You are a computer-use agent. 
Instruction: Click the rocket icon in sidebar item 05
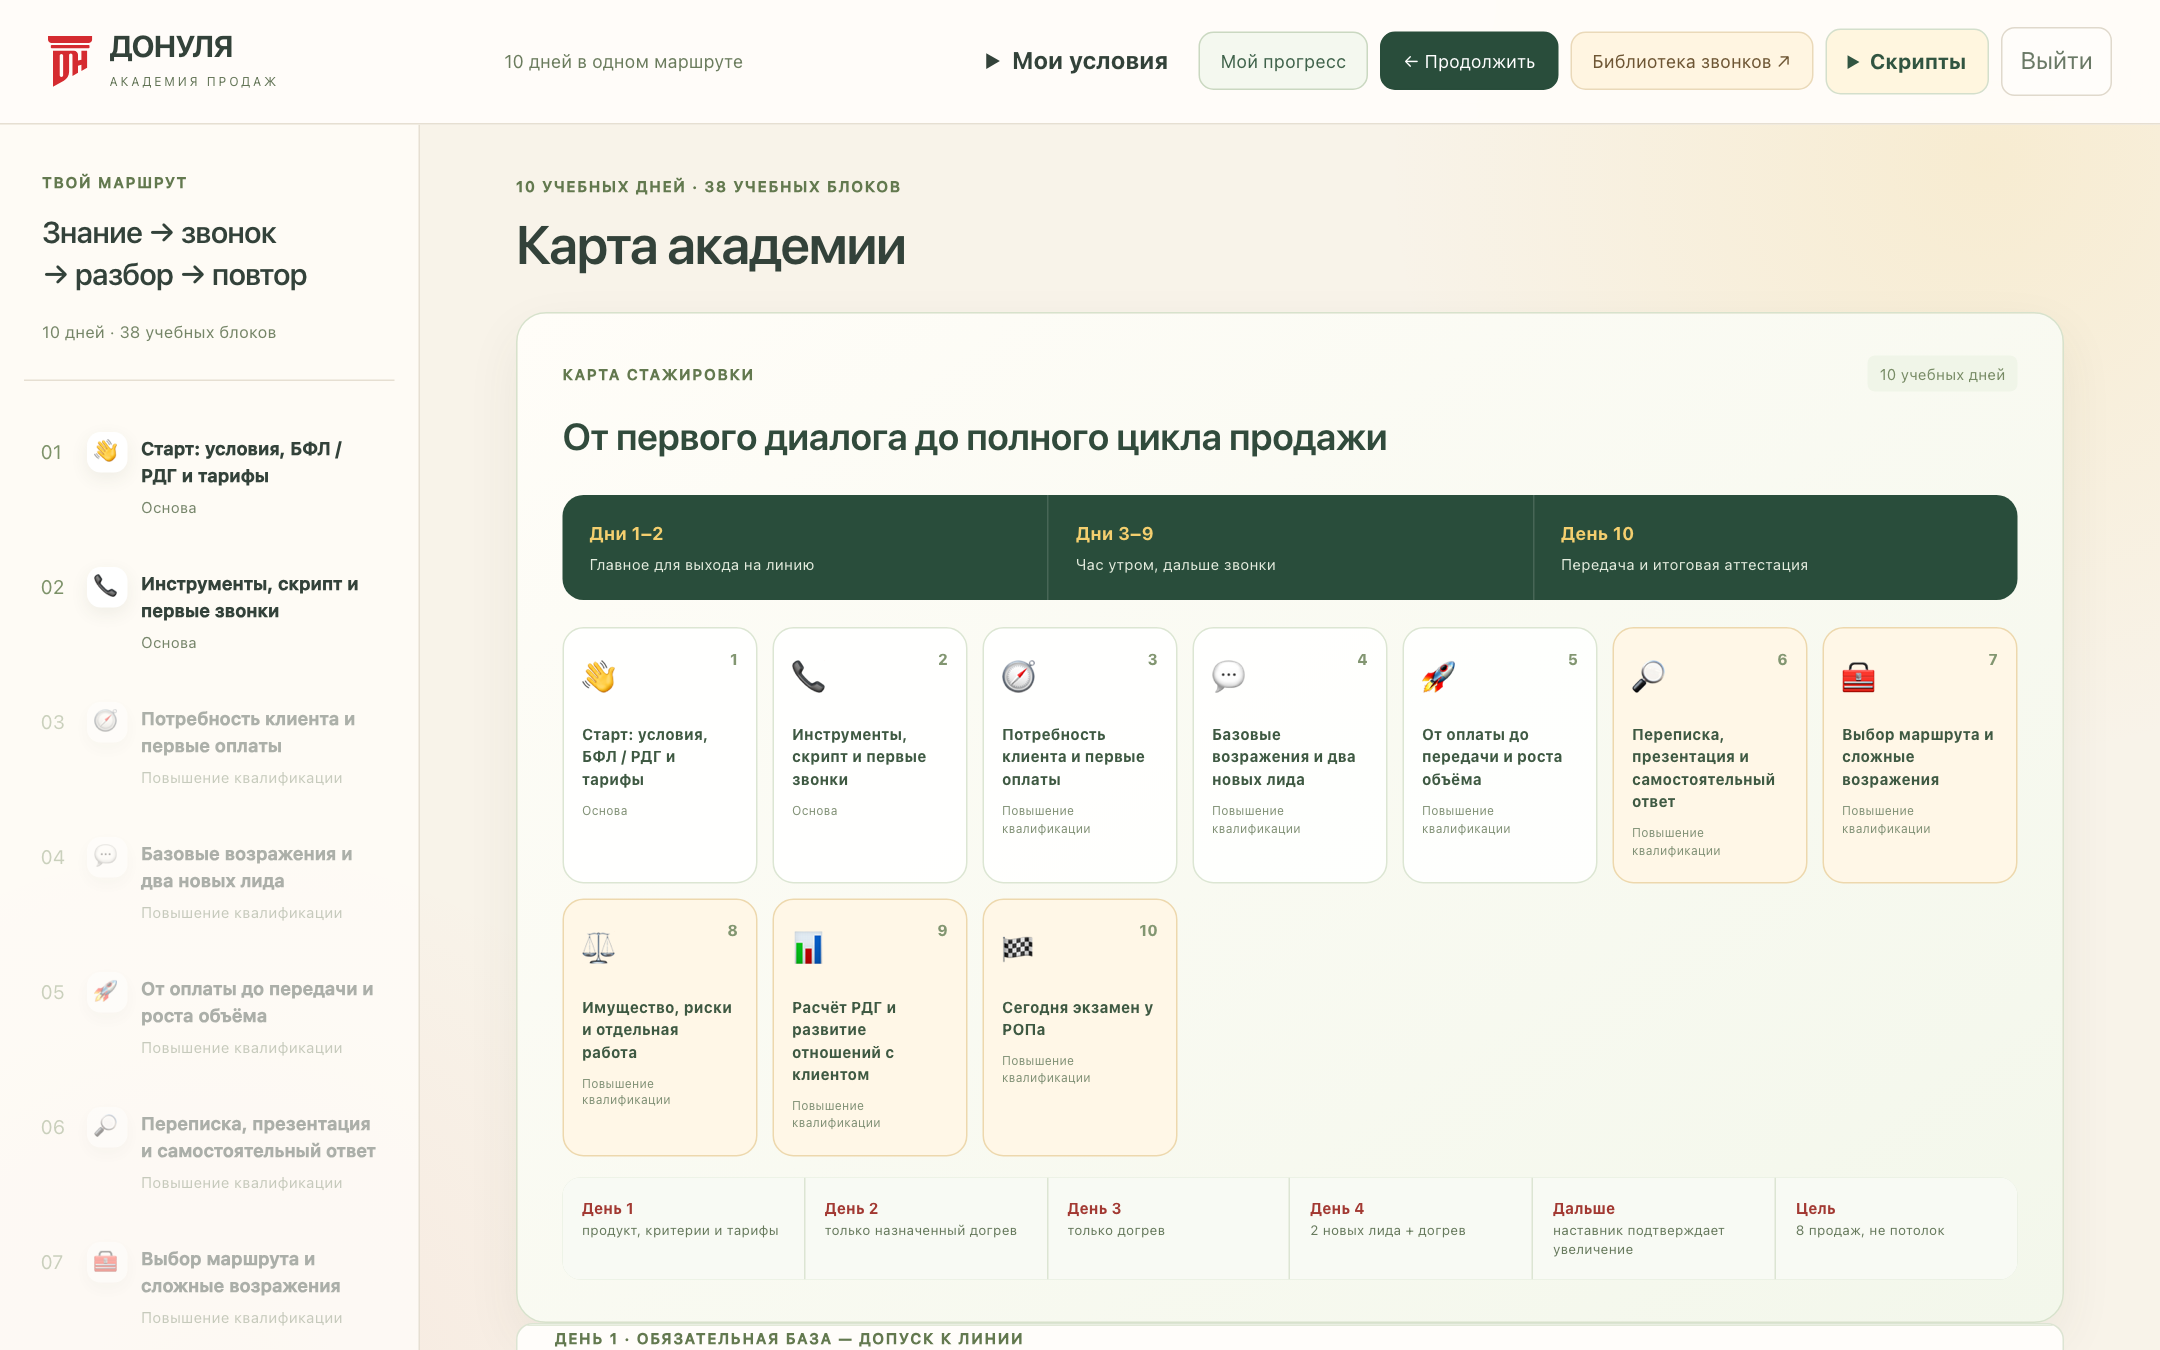point(106,991)
